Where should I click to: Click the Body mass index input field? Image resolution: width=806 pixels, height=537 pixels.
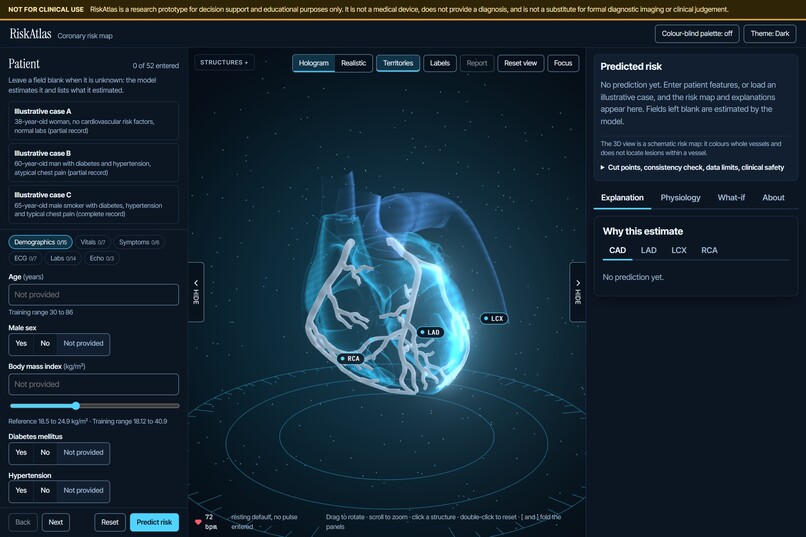(x=94, y=384)
